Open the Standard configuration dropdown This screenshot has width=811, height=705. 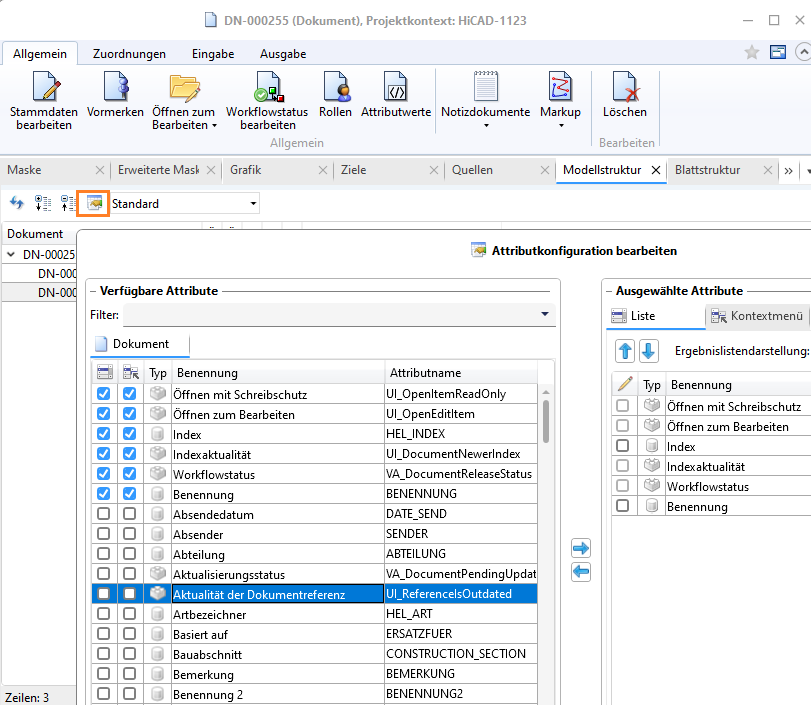254,204
